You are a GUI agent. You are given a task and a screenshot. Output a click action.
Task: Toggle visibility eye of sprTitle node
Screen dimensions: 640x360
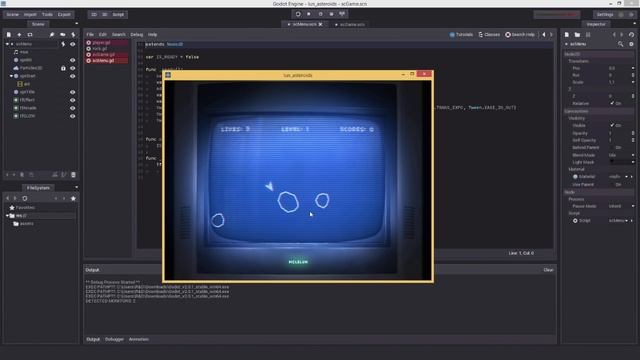pos(73,92)
